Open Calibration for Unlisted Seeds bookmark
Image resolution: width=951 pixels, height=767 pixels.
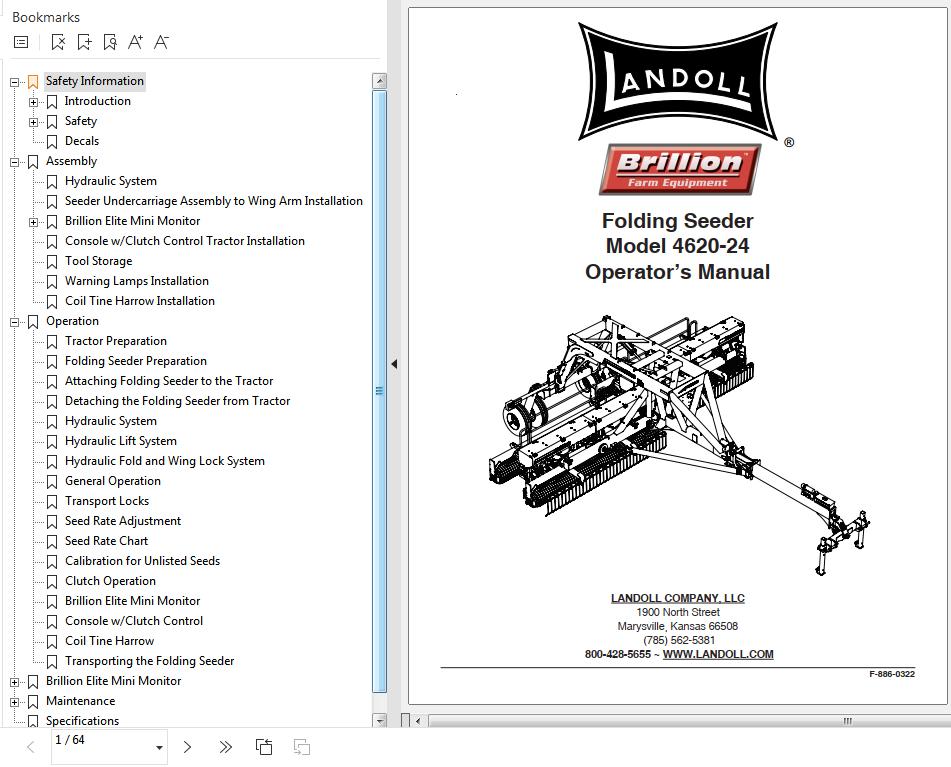[x=143, y=561]
